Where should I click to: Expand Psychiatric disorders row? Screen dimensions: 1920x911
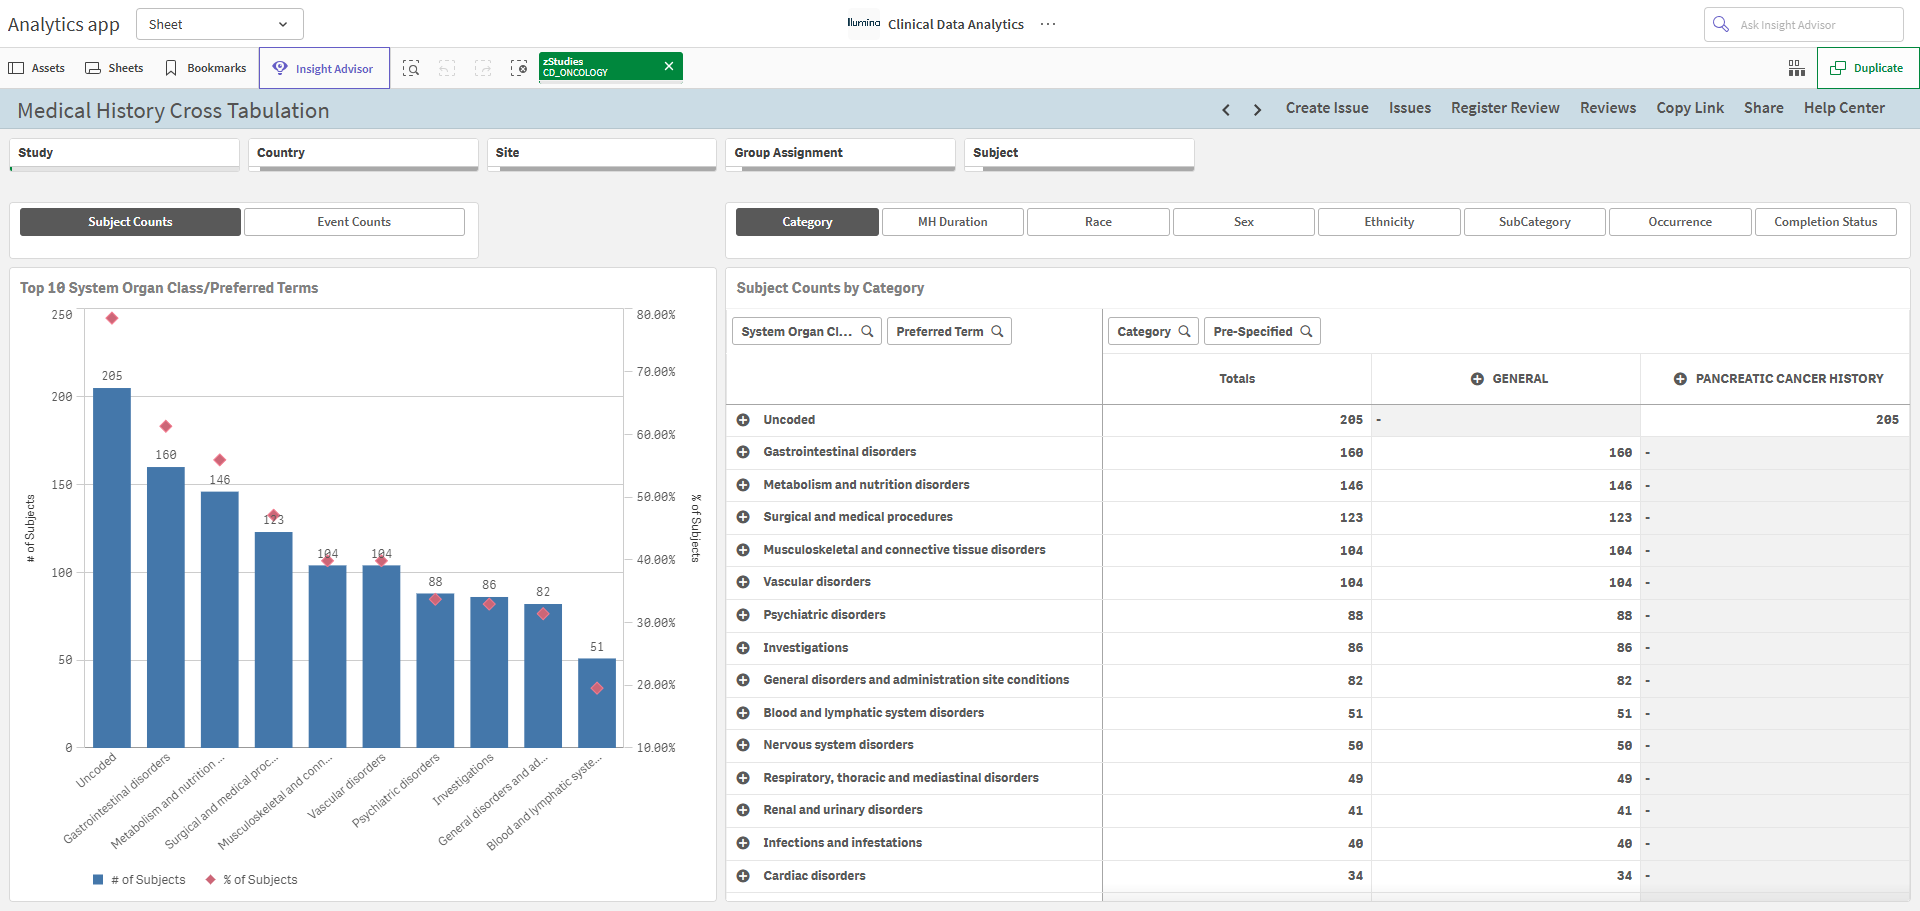pos(743,615)
